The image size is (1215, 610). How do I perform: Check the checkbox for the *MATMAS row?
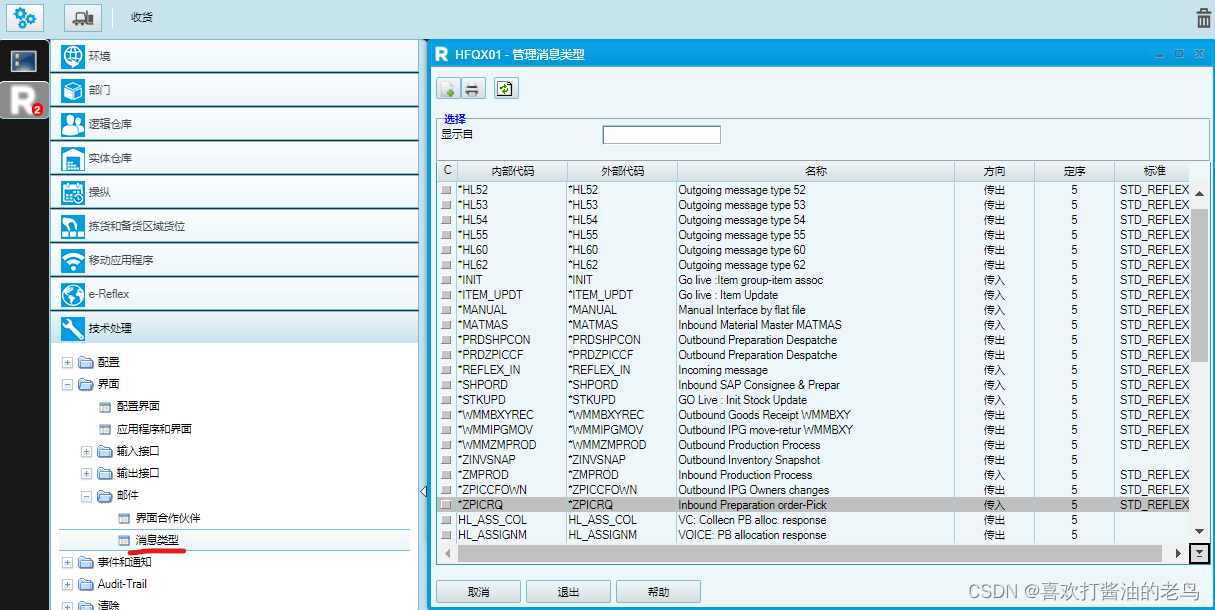point(444,325)
